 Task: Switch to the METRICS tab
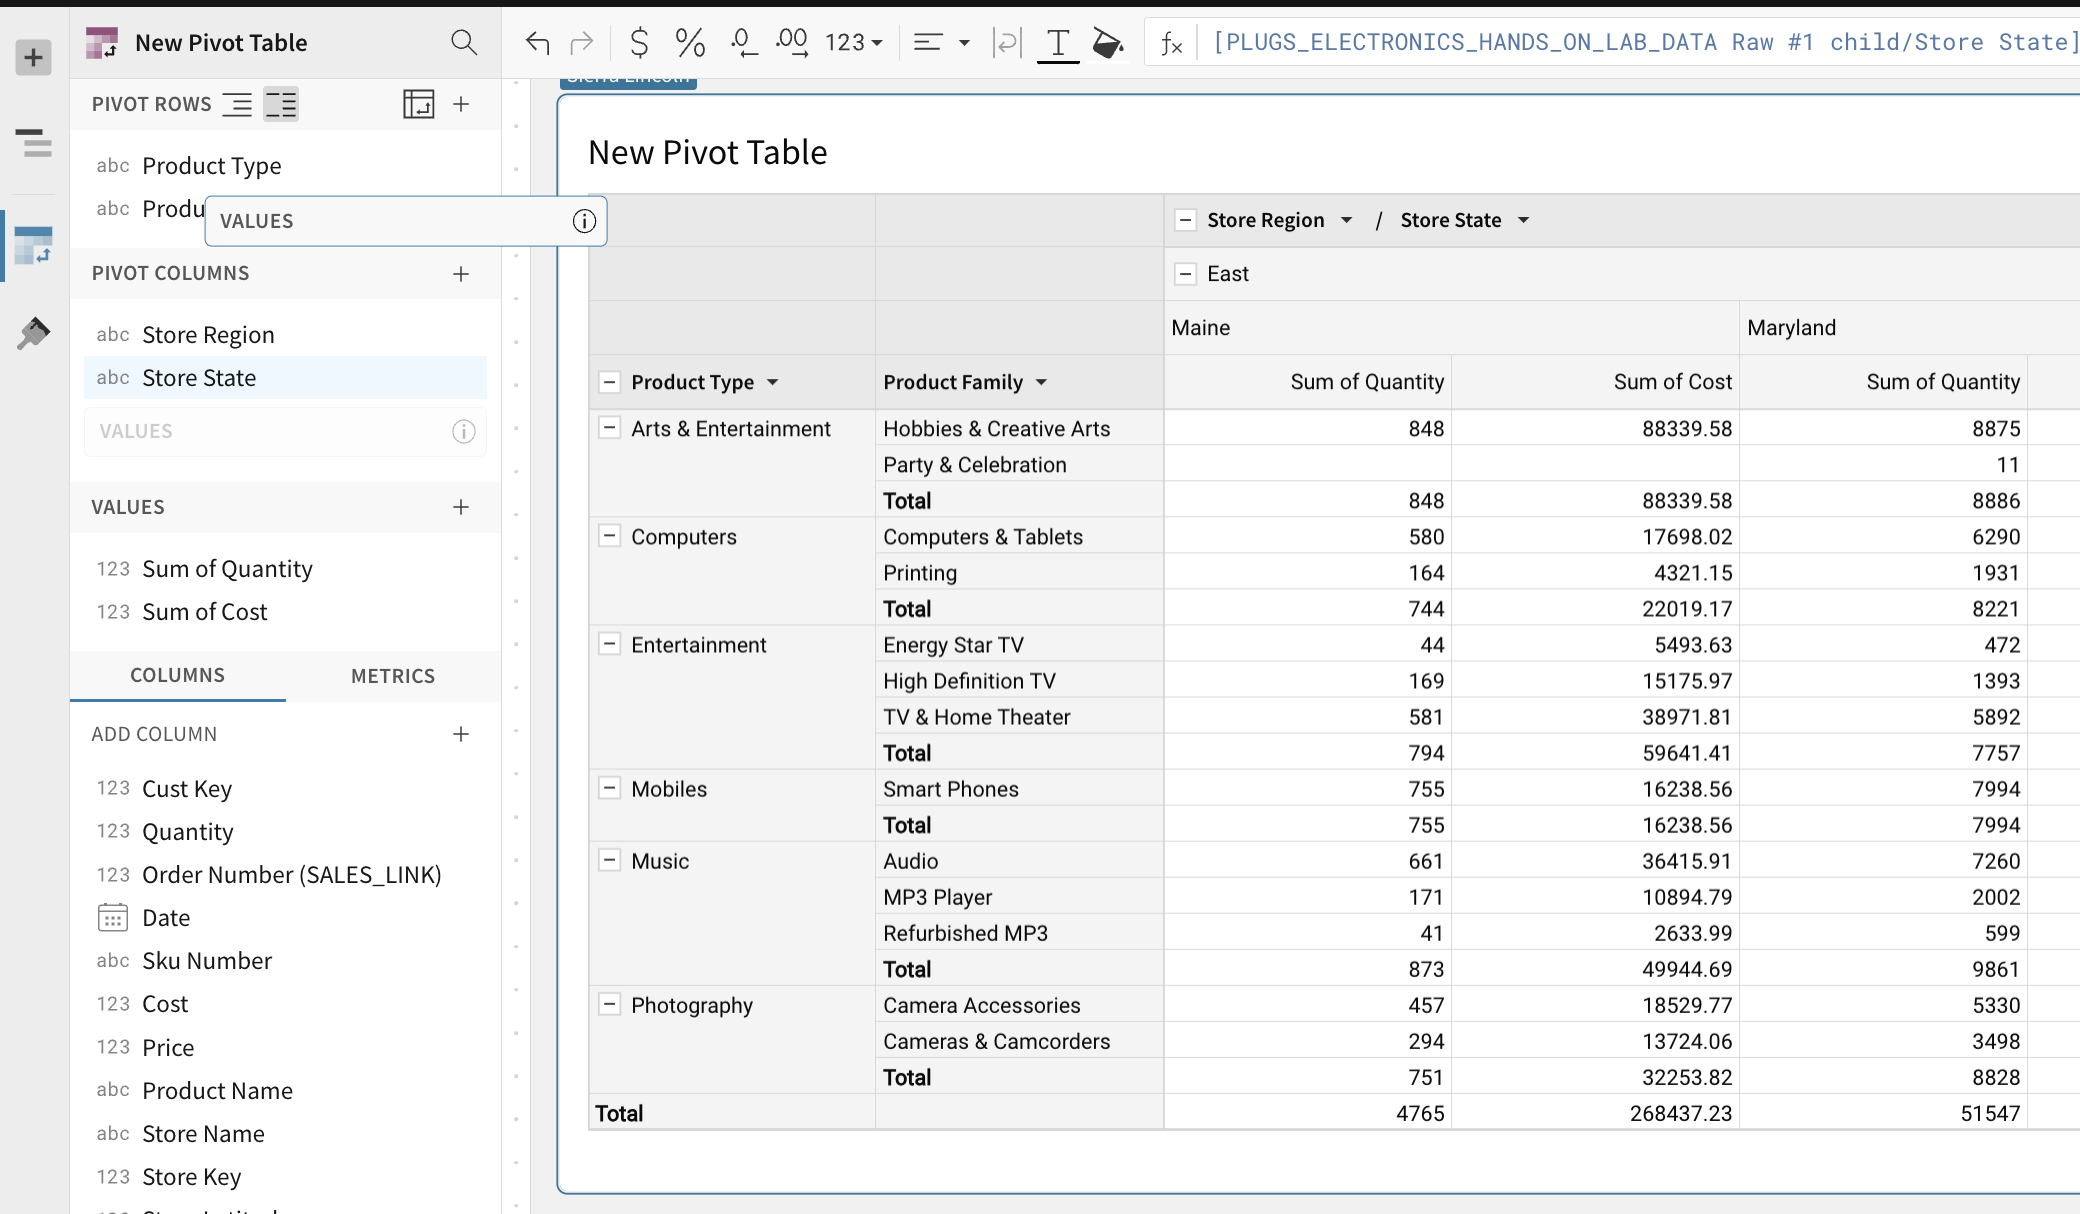[x=393, y=676]
